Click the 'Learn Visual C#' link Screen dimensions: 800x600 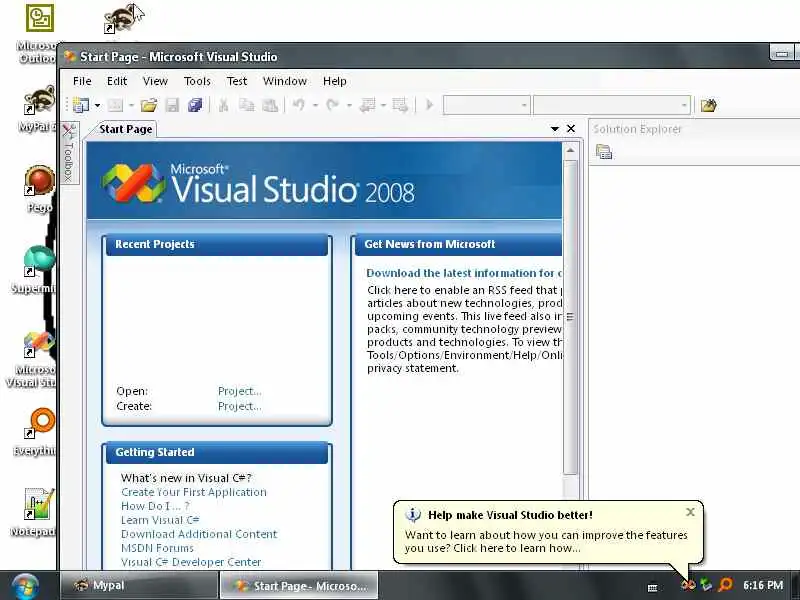pos(160,520)
